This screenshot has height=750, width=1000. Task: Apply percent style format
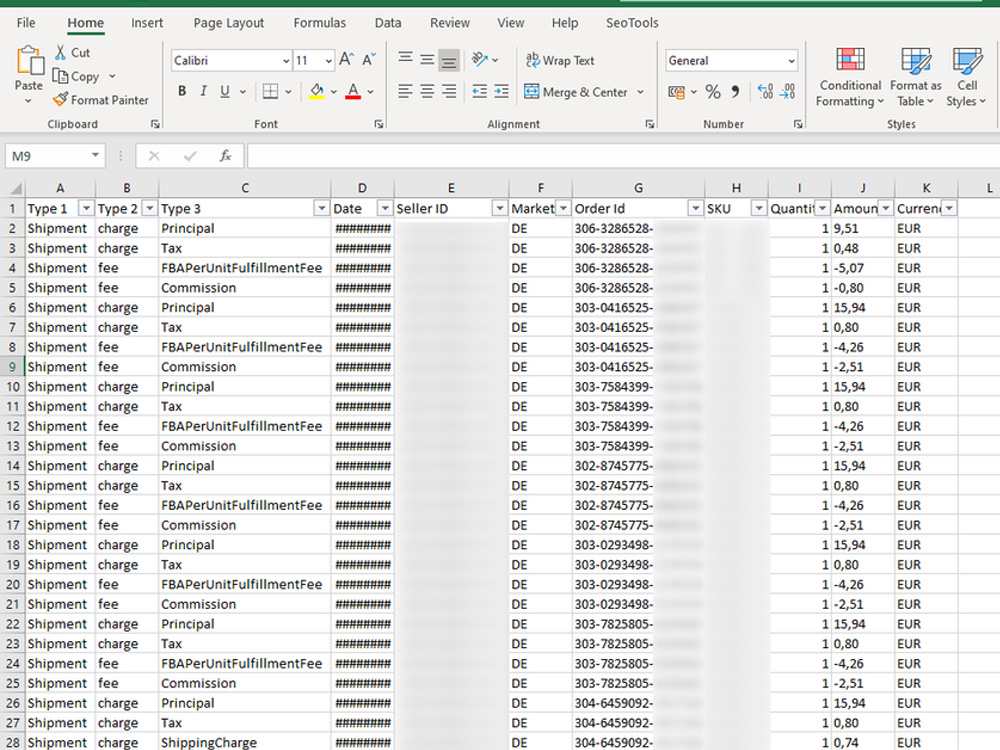click(713, 92)
